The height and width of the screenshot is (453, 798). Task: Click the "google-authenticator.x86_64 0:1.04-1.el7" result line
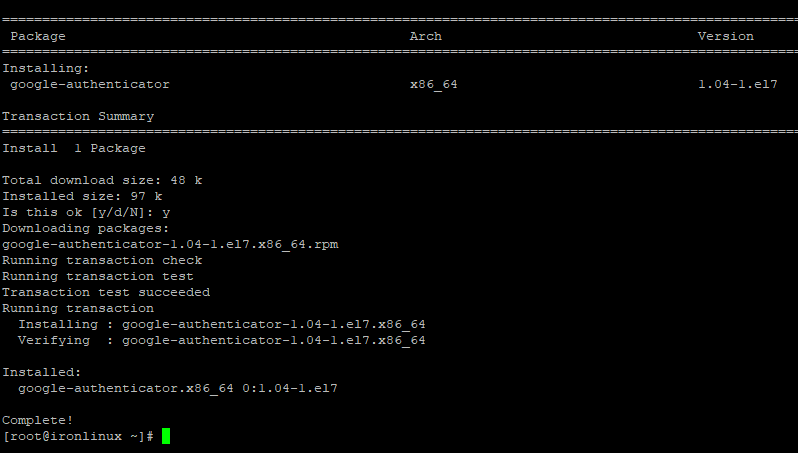tap(178, 388)
